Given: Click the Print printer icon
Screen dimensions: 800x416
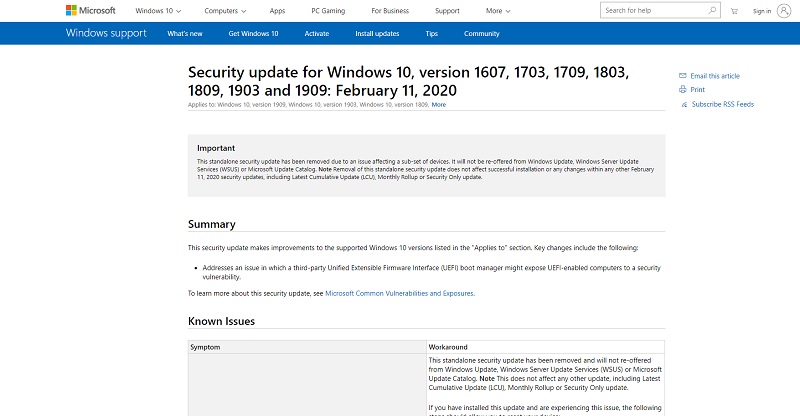Looking at the screenshot, I should coord(683,90).
